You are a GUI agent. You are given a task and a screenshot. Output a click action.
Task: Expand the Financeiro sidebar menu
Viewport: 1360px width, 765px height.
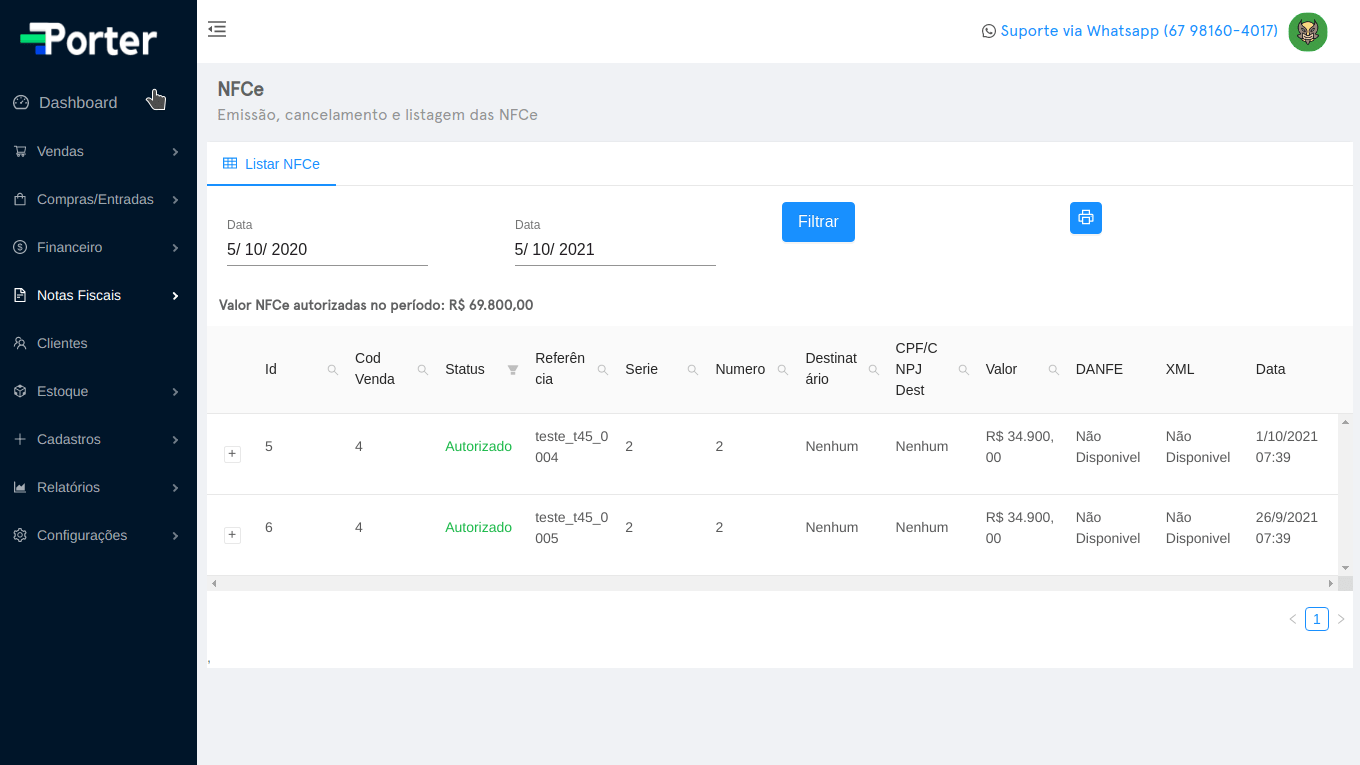click(98, 248)
